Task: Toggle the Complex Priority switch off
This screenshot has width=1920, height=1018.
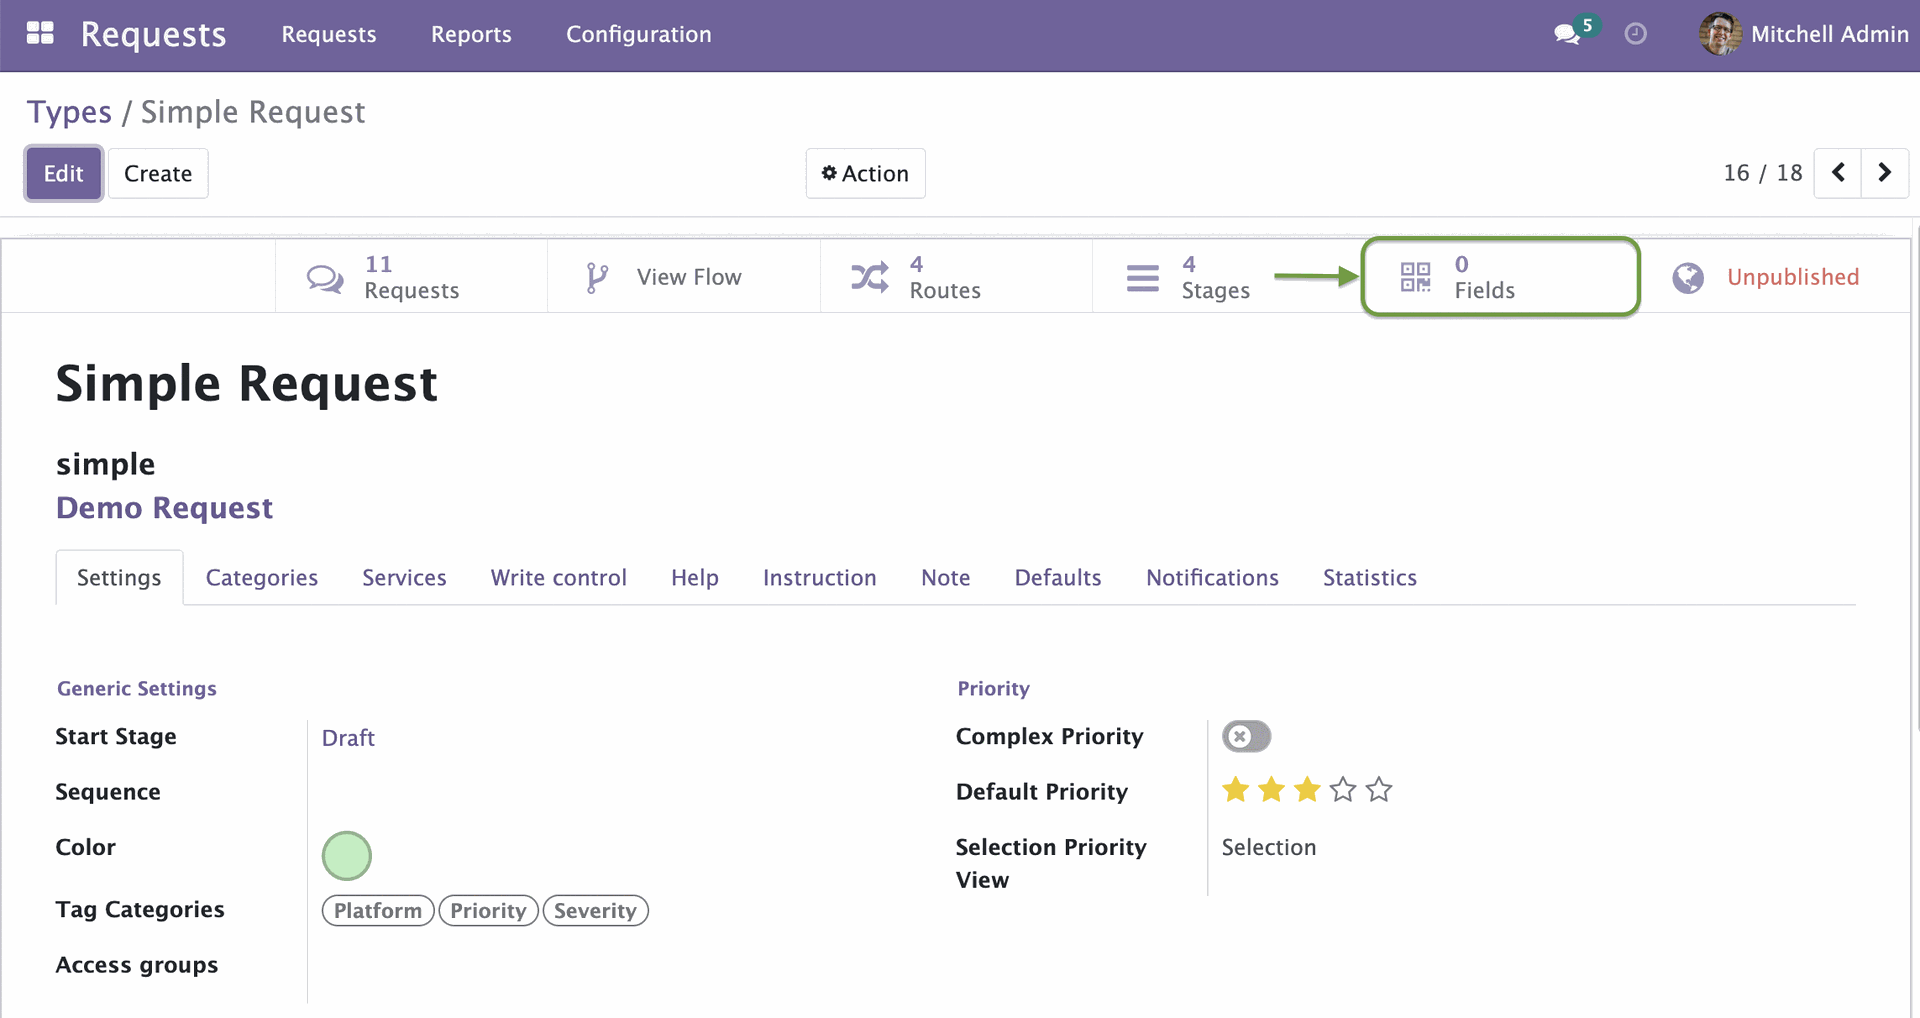Action: (x=1245, y=736)
